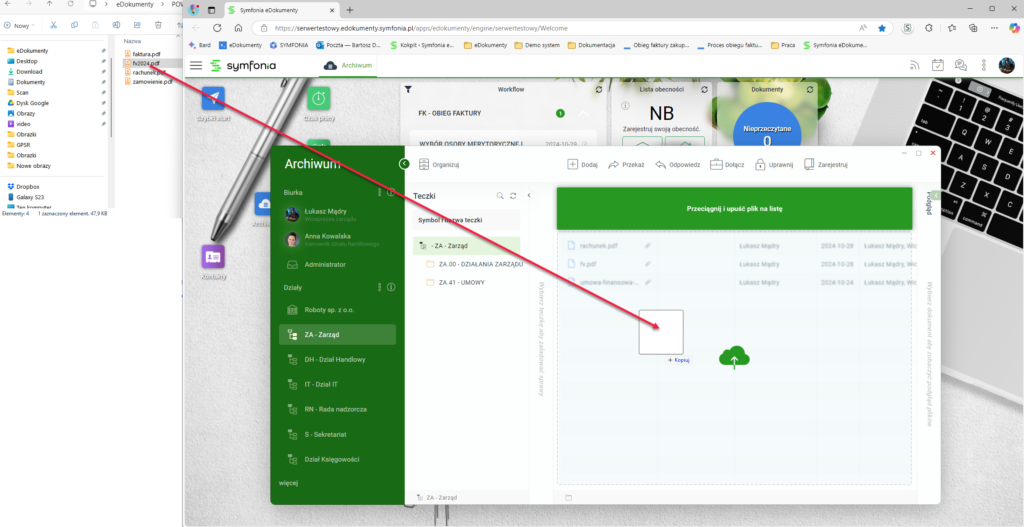Open the chat messages icon in header
The image size is (1024, 527).
pyautogui.click(x=961, y=65)
